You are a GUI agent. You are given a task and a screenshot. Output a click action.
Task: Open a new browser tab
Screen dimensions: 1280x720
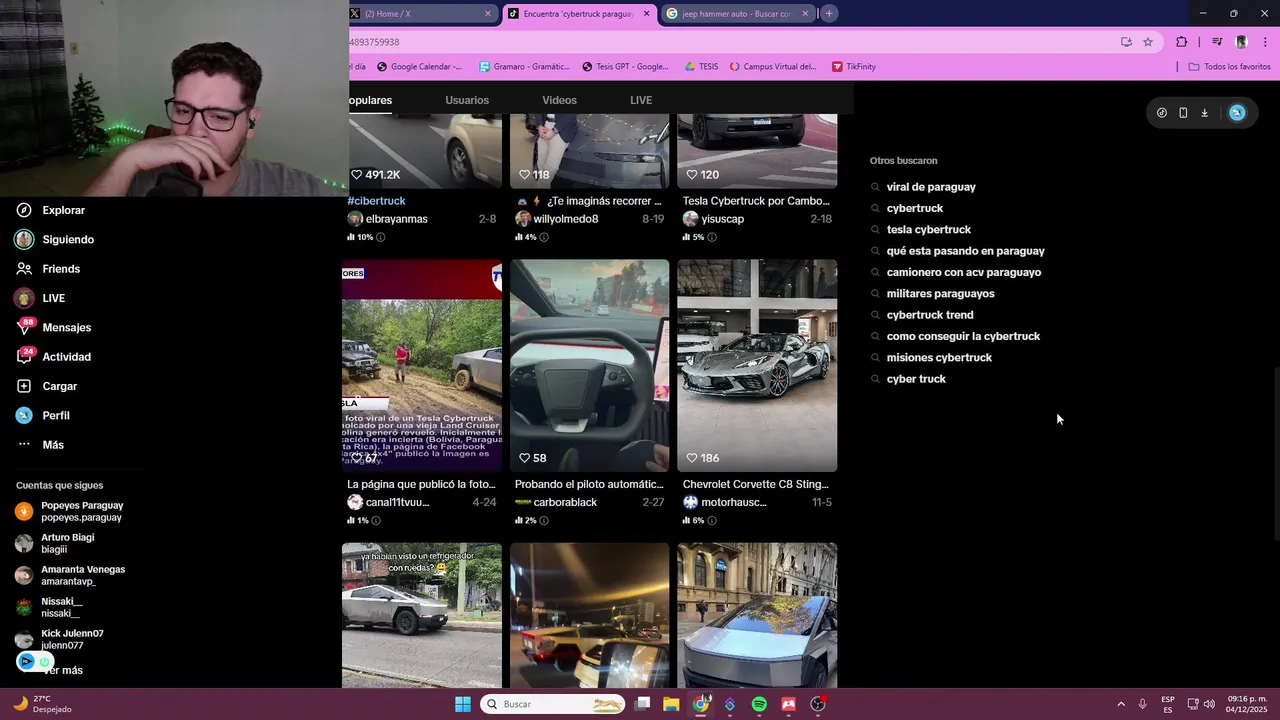click(x=829, y=13)
